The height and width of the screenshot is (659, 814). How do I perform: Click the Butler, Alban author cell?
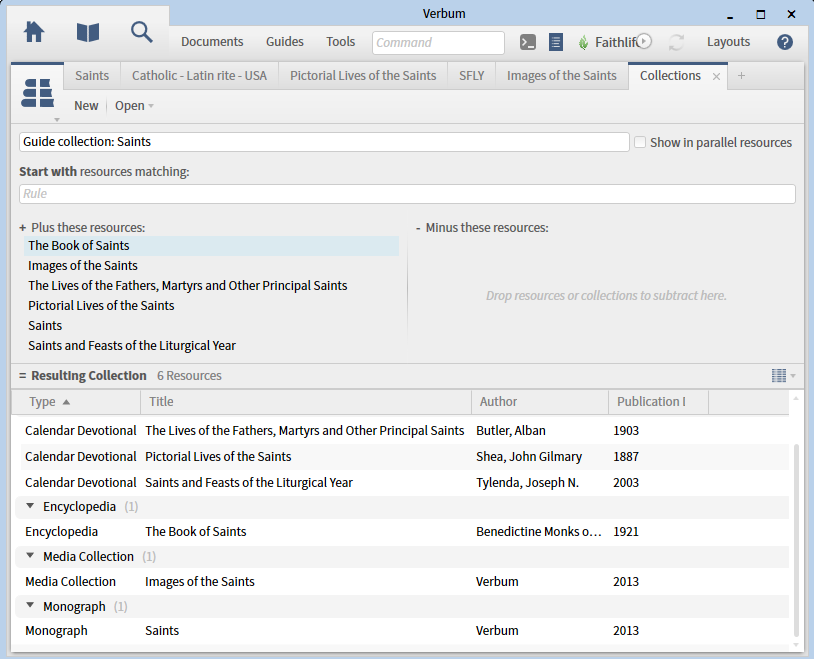pos(511,431)
